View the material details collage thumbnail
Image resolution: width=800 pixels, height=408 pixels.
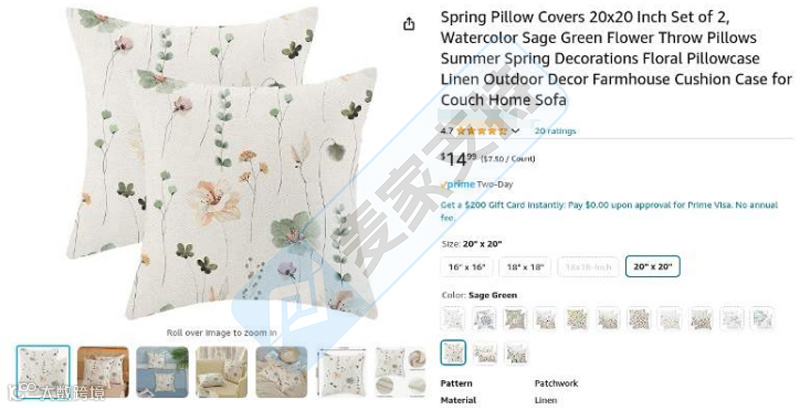401,372
